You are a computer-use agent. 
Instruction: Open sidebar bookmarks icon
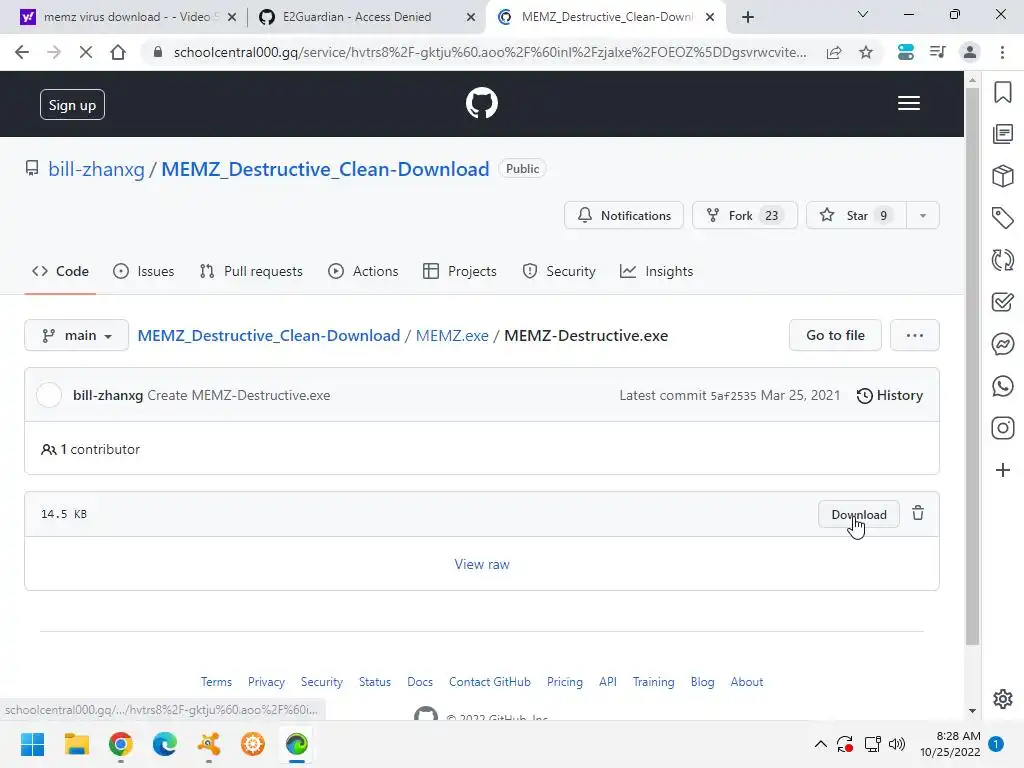(x=1003, y=92)
